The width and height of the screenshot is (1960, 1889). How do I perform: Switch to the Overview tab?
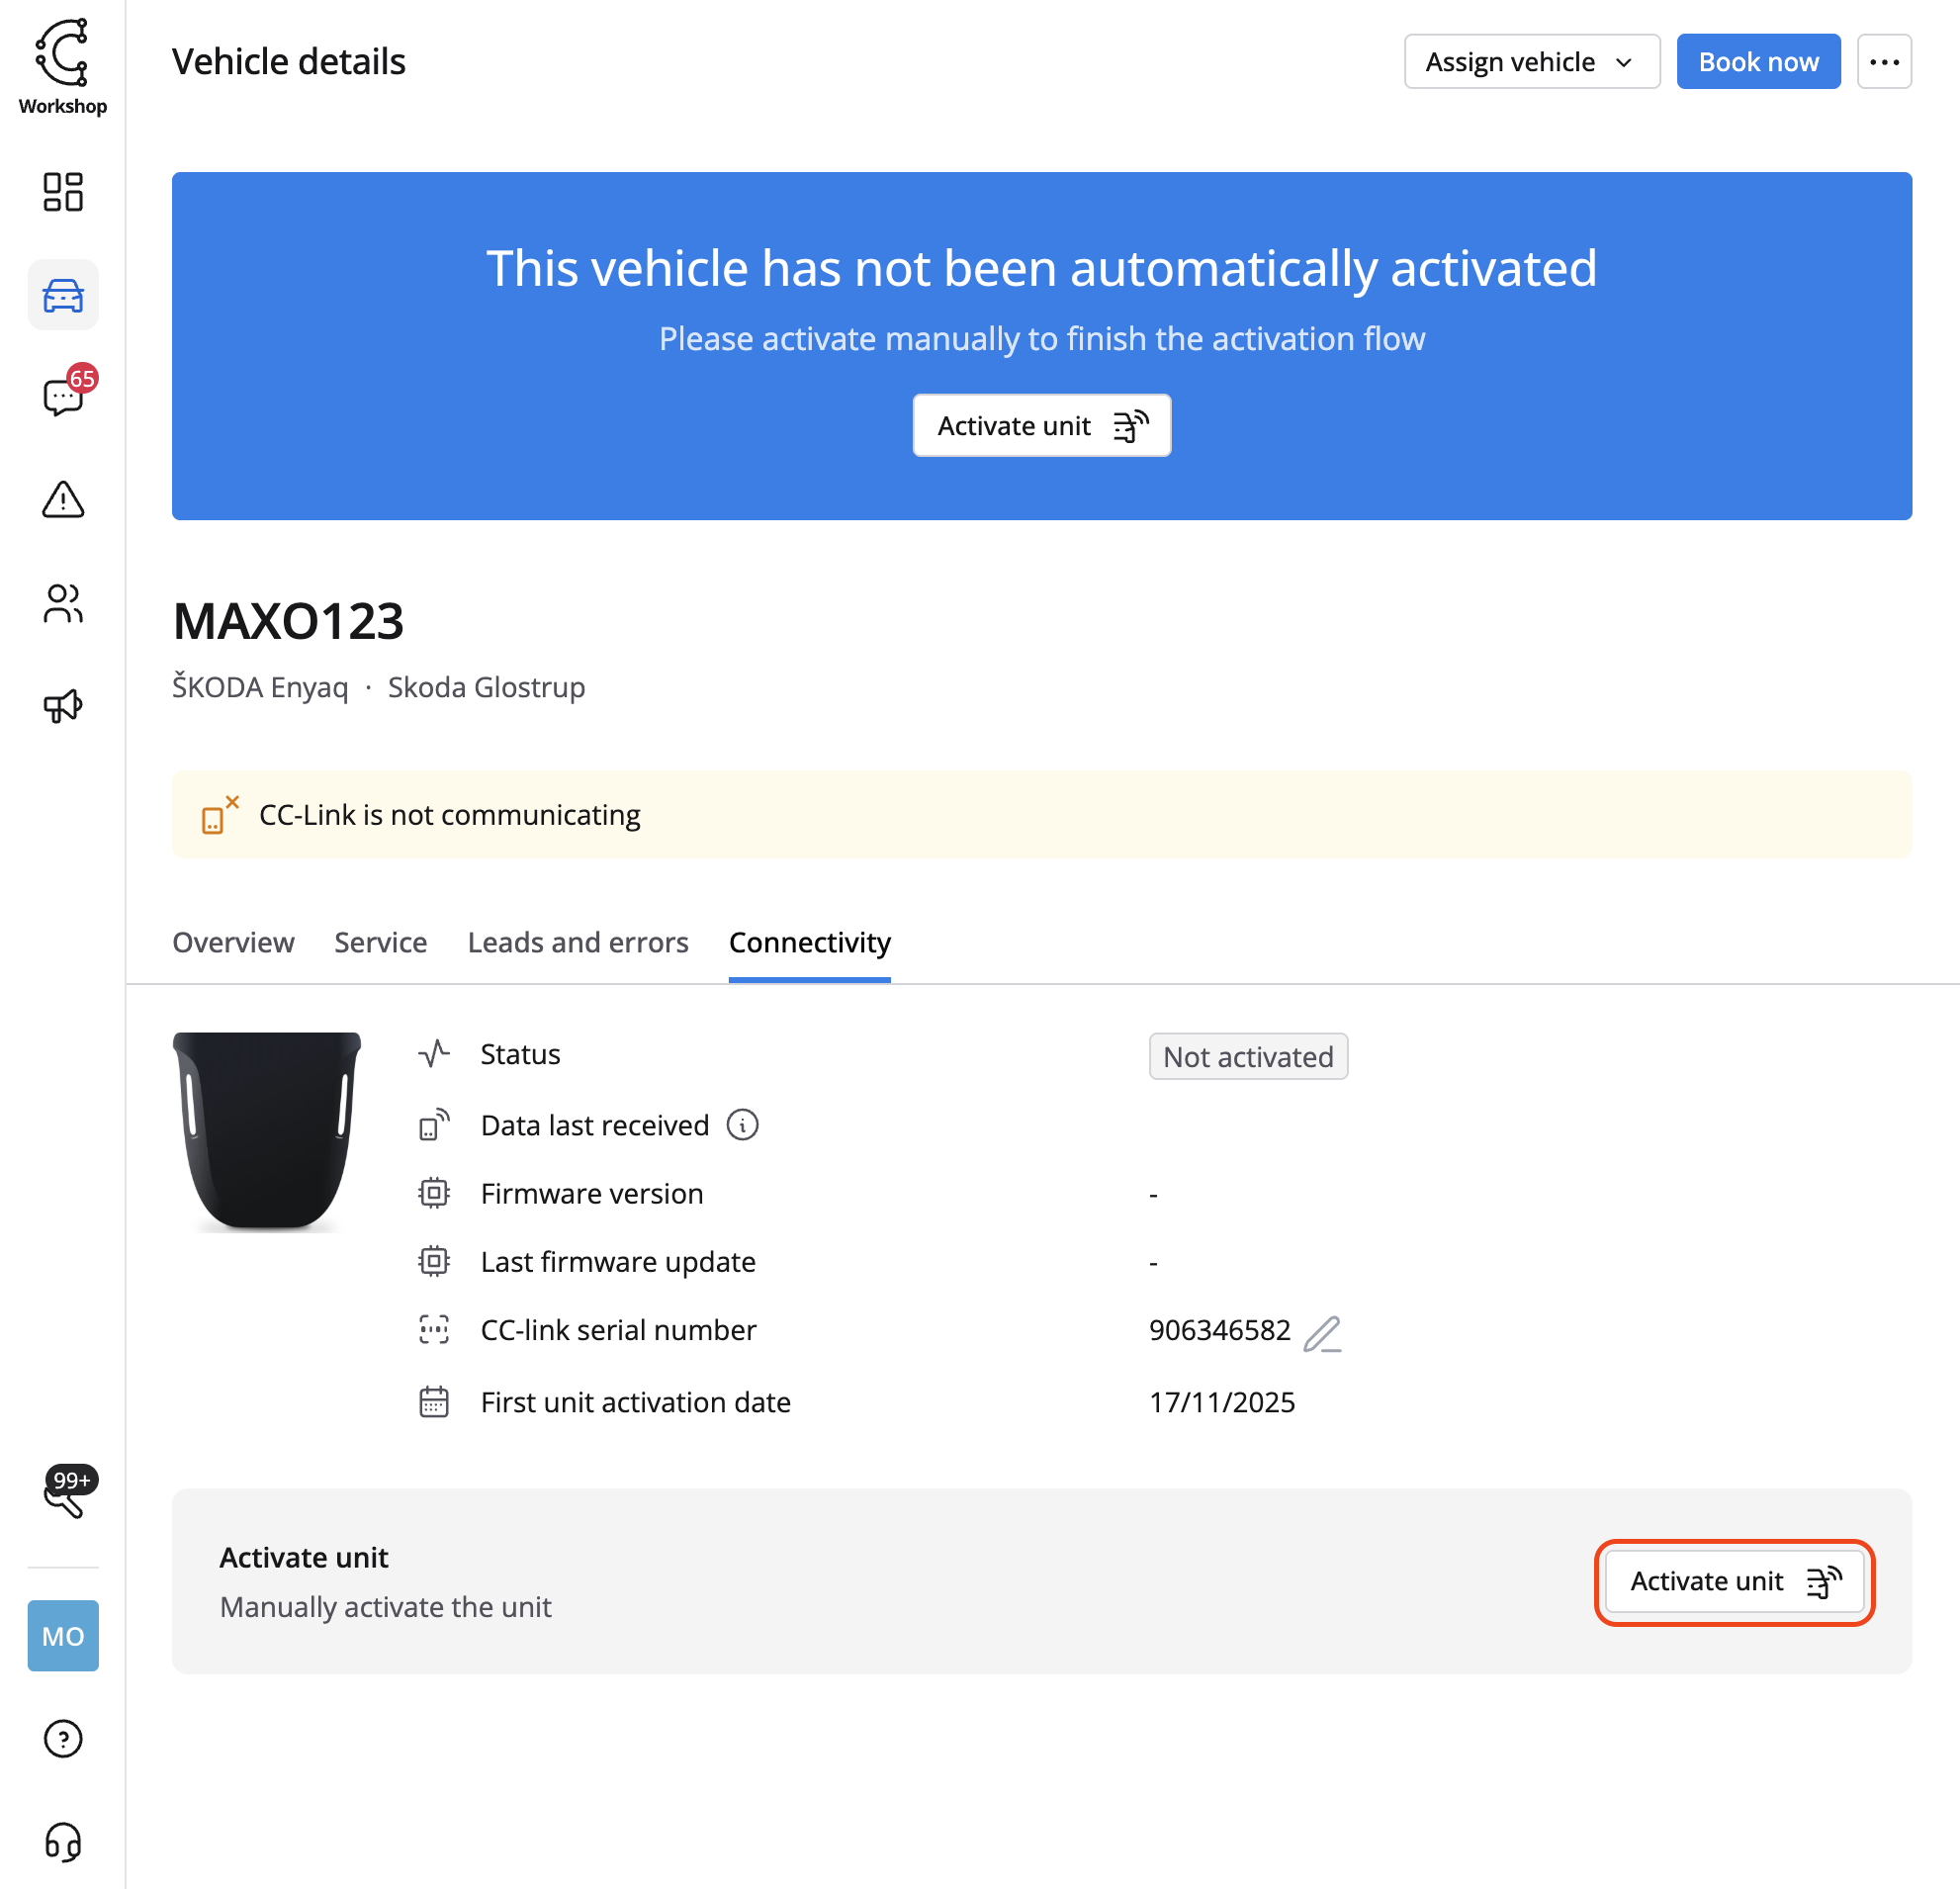tap(233, 942)
